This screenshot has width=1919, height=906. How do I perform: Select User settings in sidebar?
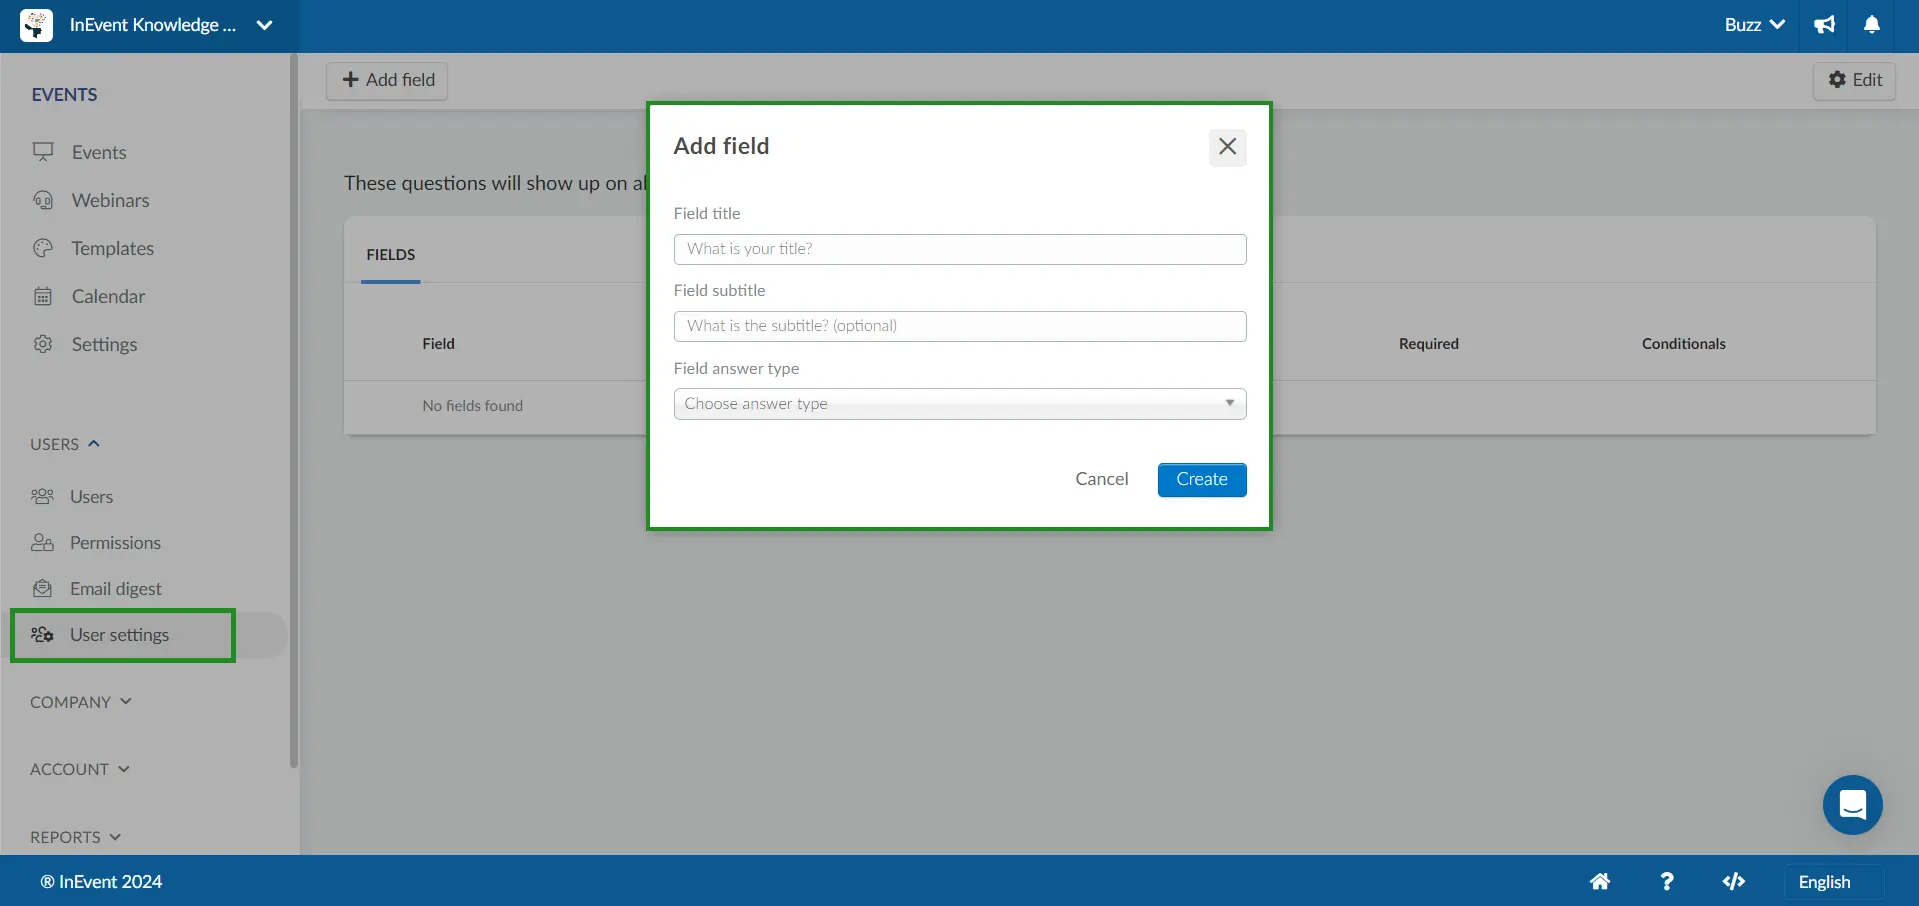[119, 635]
